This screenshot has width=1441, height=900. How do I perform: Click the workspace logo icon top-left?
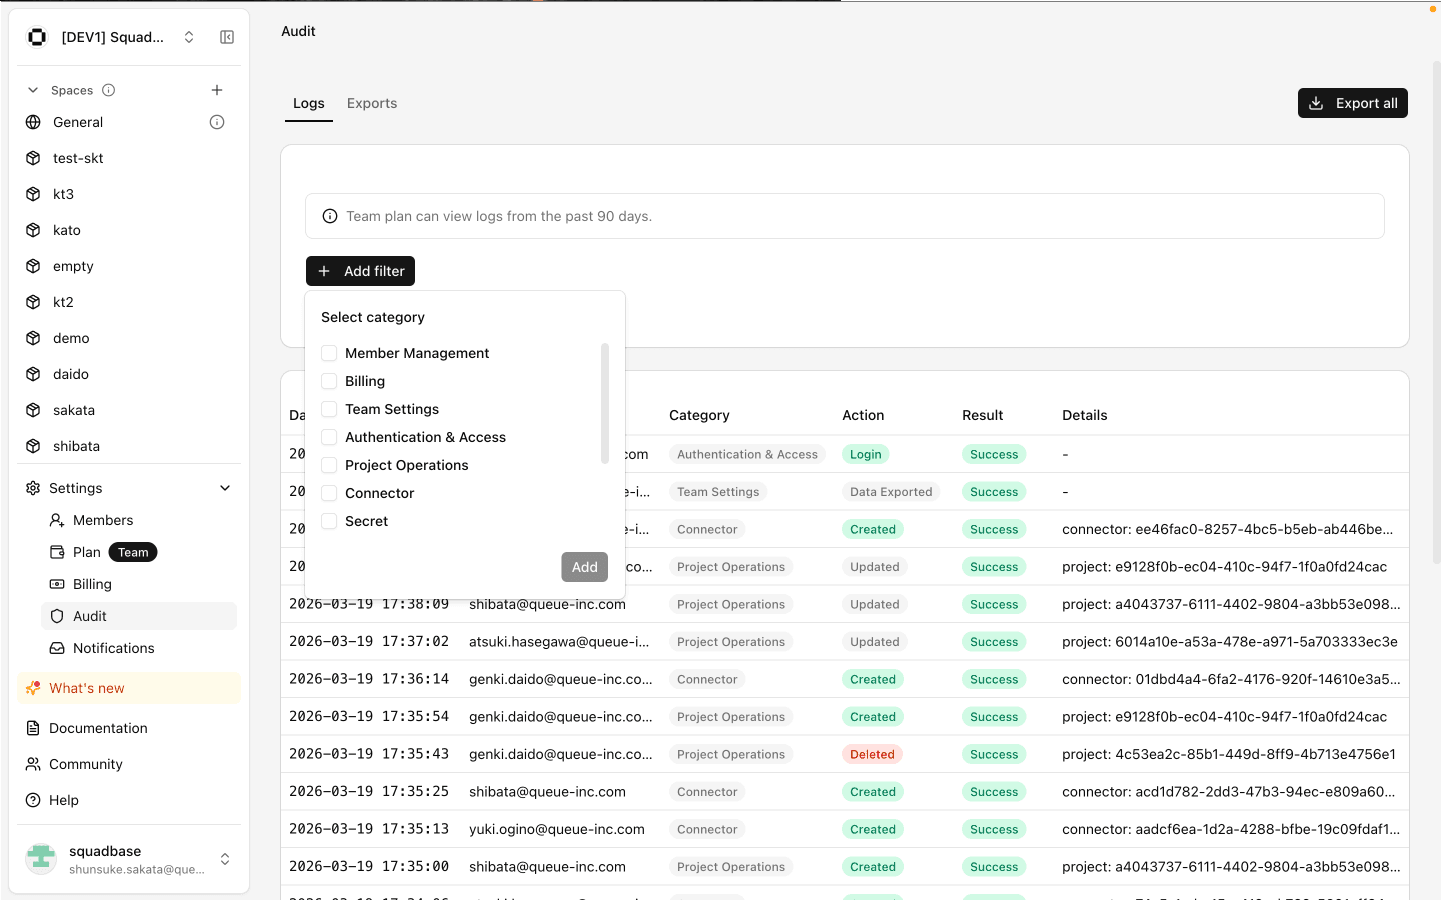click(x=37, y=36)
